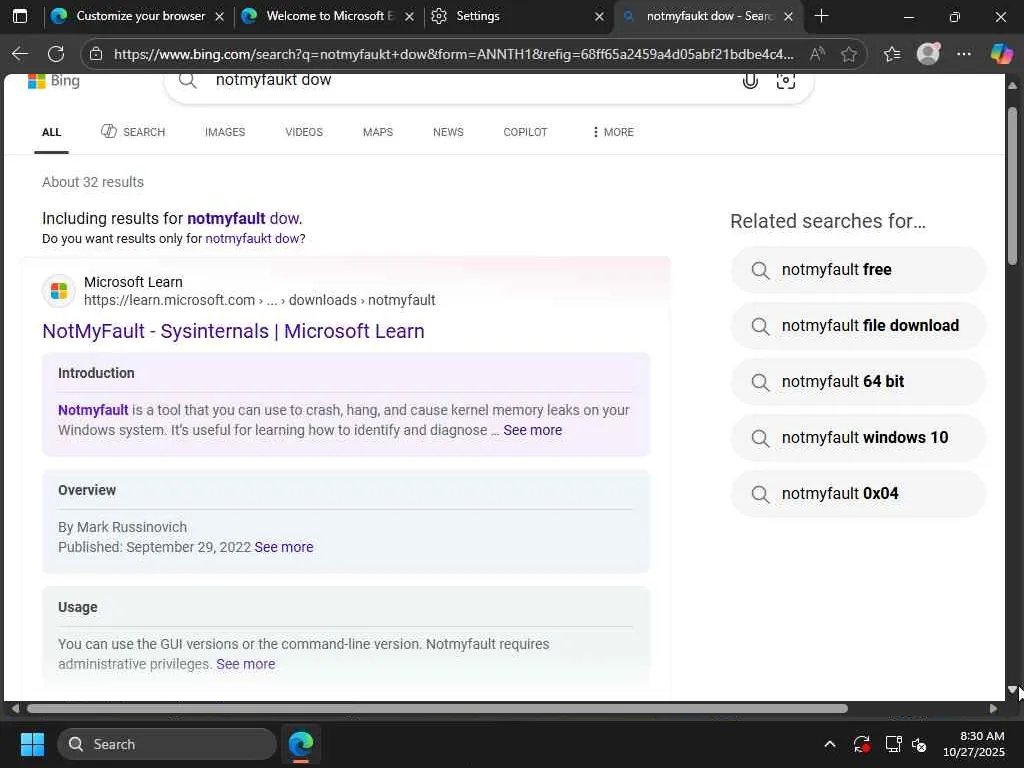Open the Favorites list icon
1024x768 pixels.
pos(891,54)
